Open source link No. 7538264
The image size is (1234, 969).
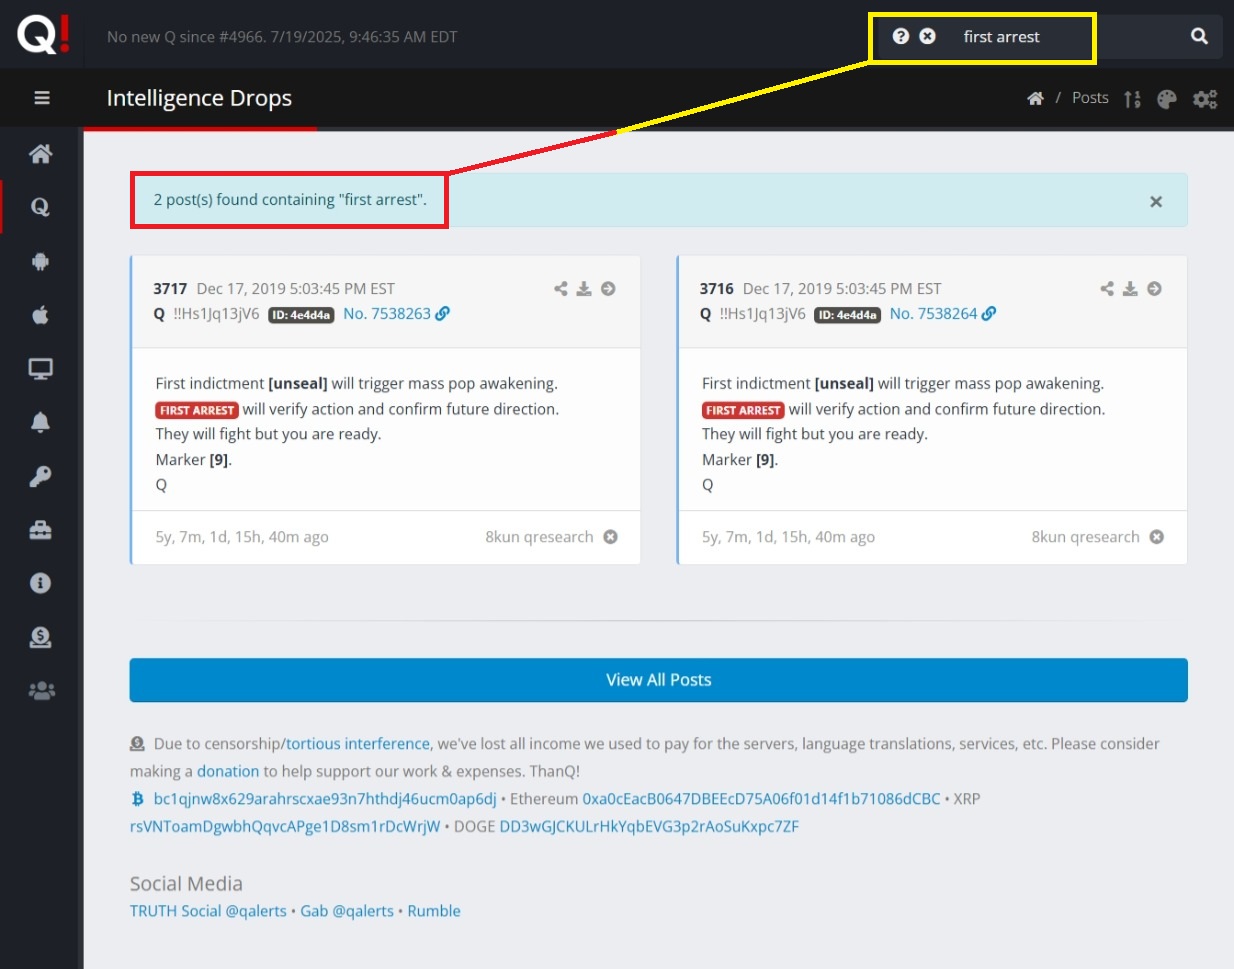pyautogui.click(x=943, y=314)
